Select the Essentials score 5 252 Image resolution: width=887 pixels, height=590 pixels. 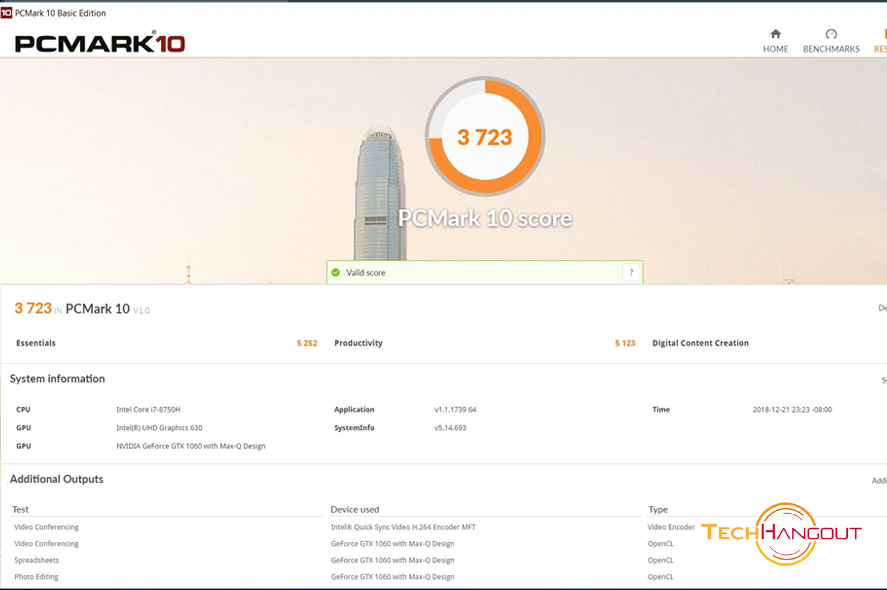[x=307, y=343]
